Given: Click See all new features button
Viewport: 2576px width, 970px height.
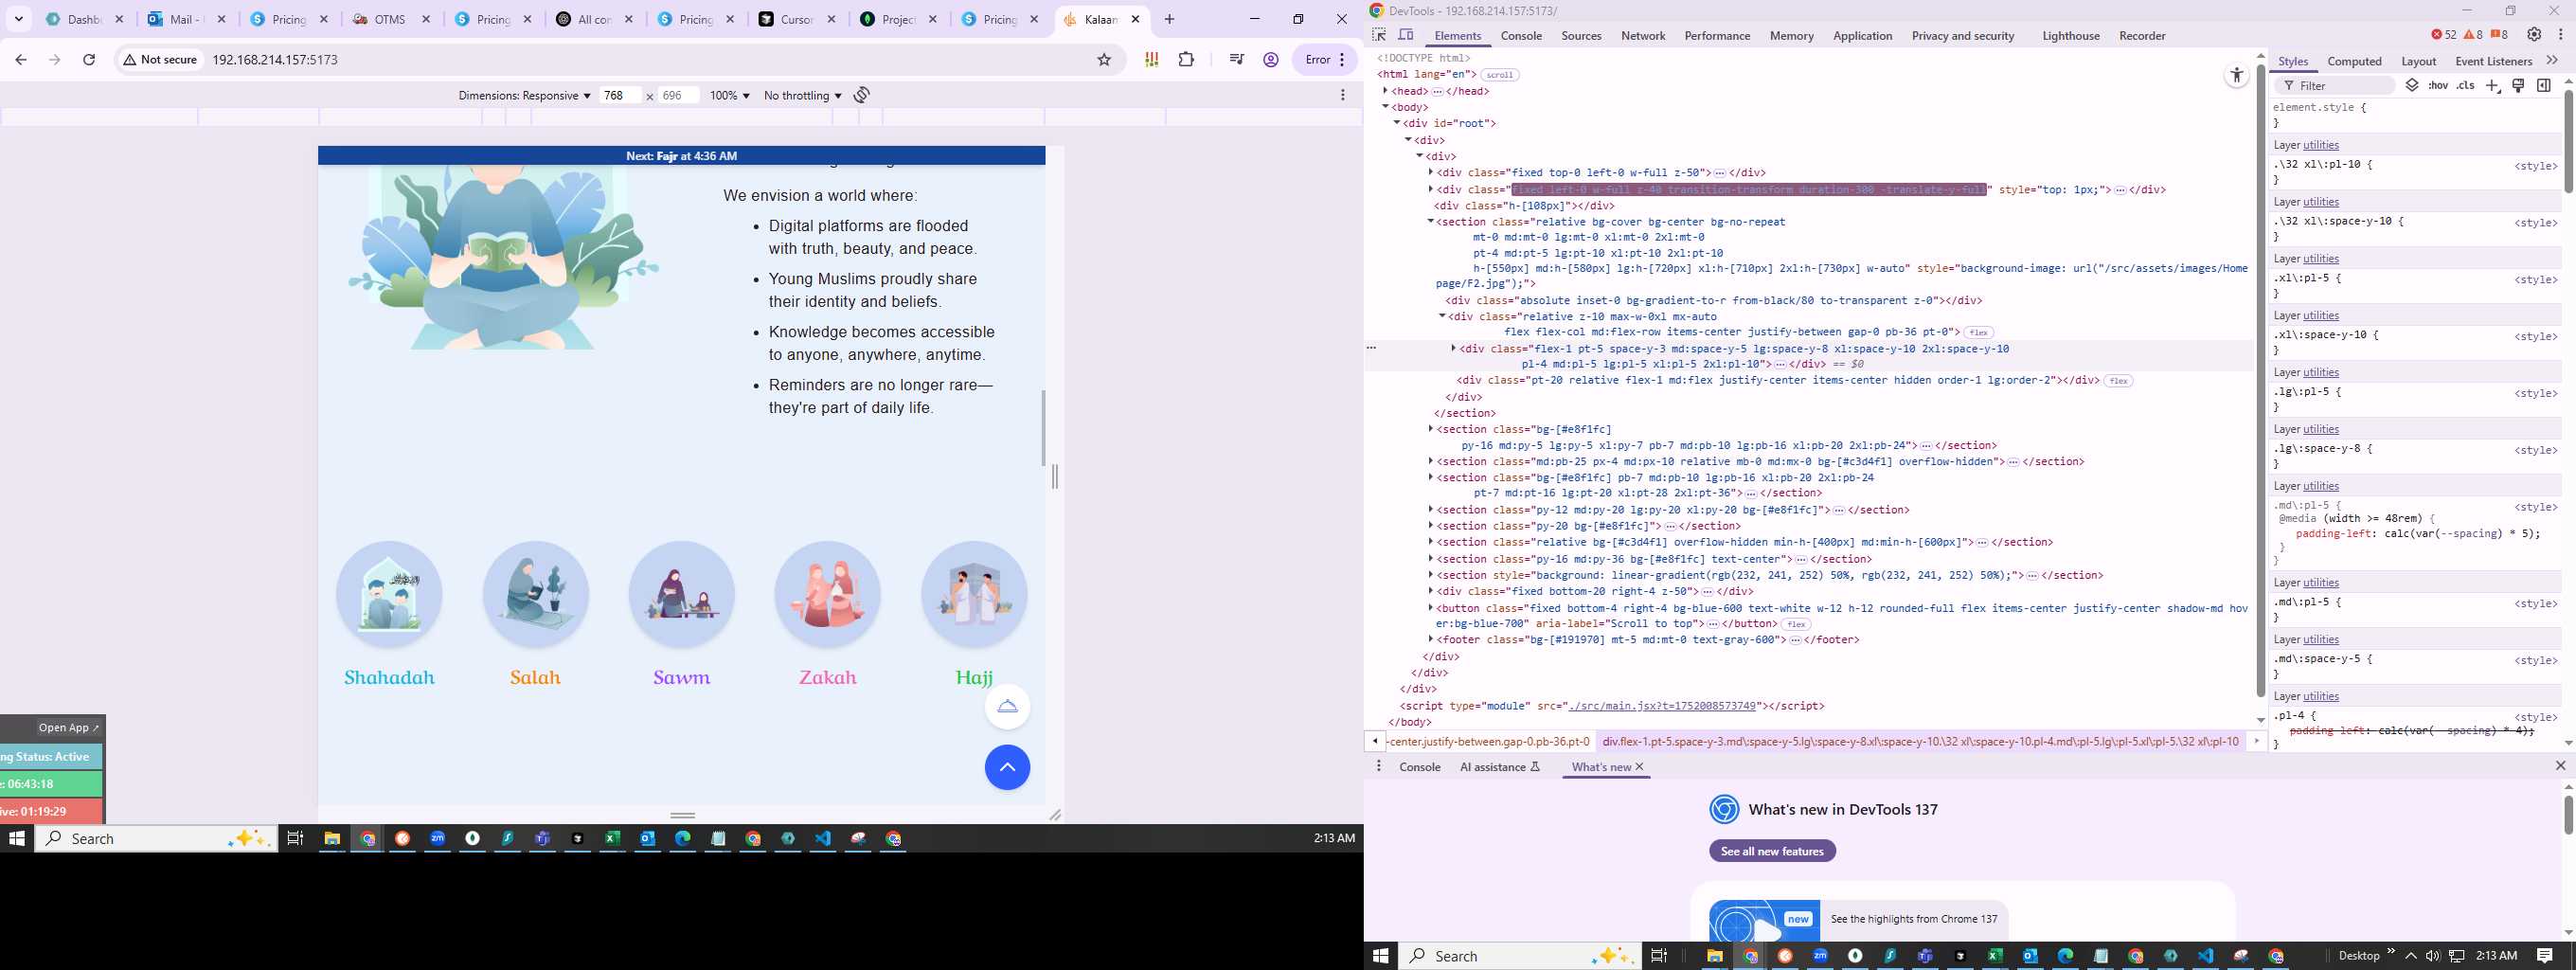Looking at the screenshot, I should [1772, 851].
